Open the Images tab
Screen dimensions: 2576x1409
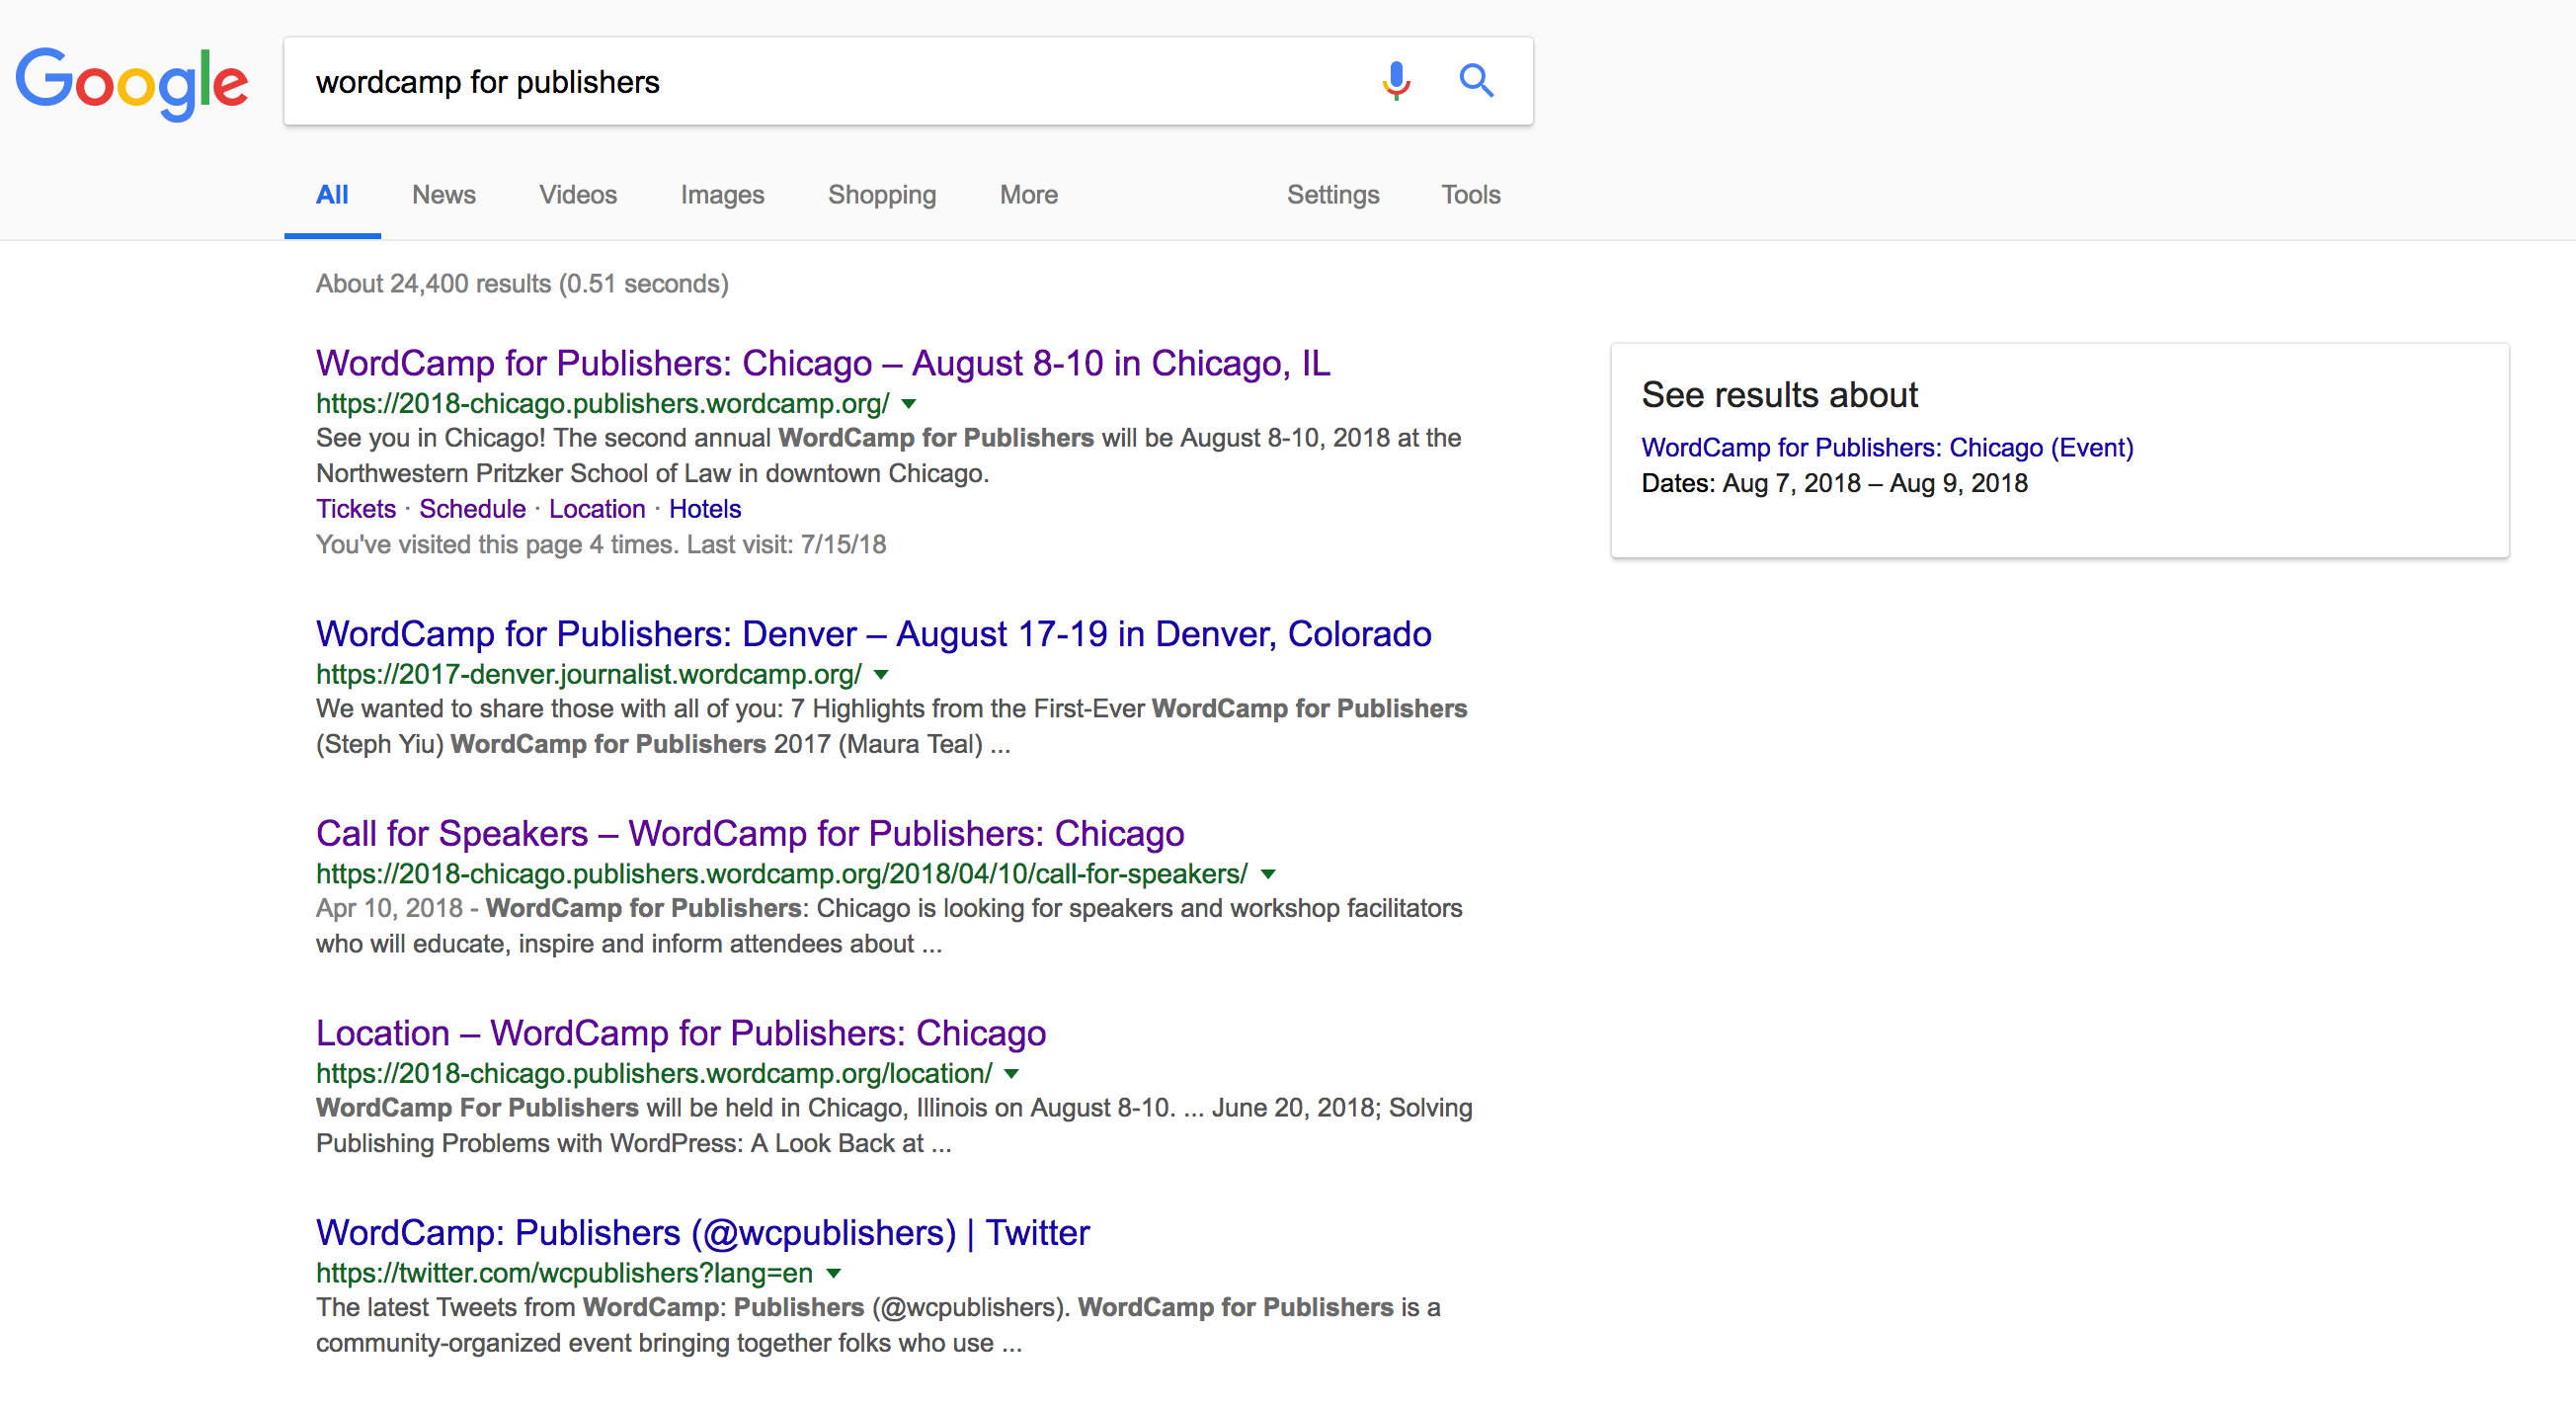point(722,194)
